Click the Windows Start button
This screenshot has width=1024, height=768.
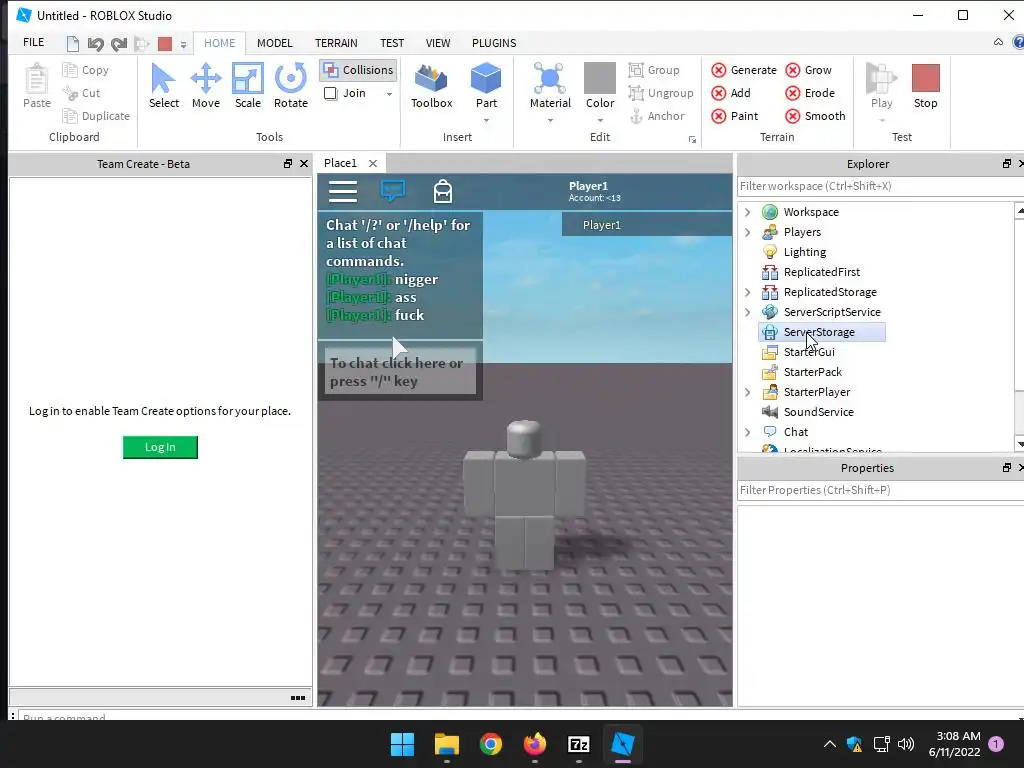(402, 744)
